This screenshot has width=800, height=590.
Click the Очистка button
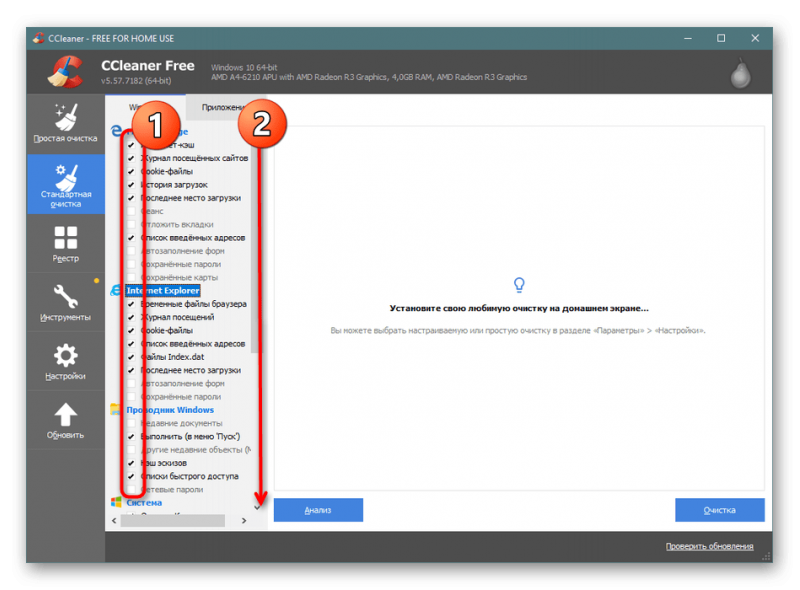(719, 510)
